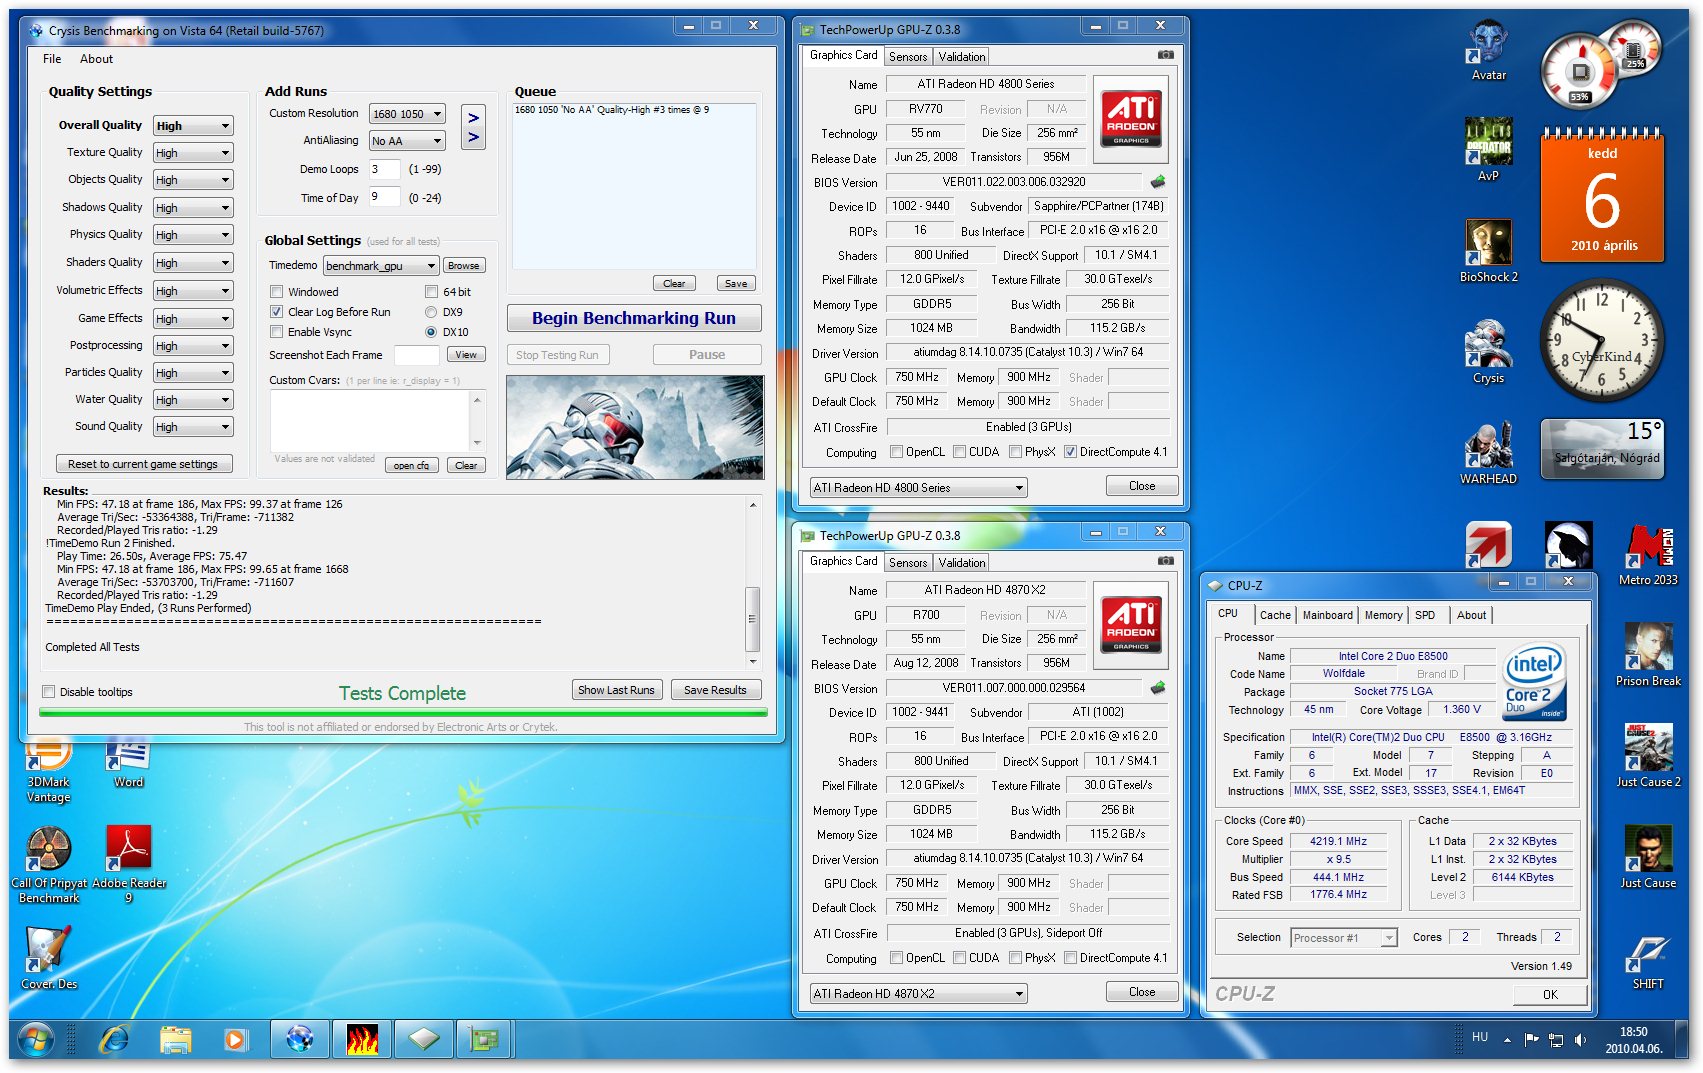Viewport: 1703px width, 1073px height.
Task: Open Windows Explorer folder on taskbar
Action: click(x=175, y=1040)
